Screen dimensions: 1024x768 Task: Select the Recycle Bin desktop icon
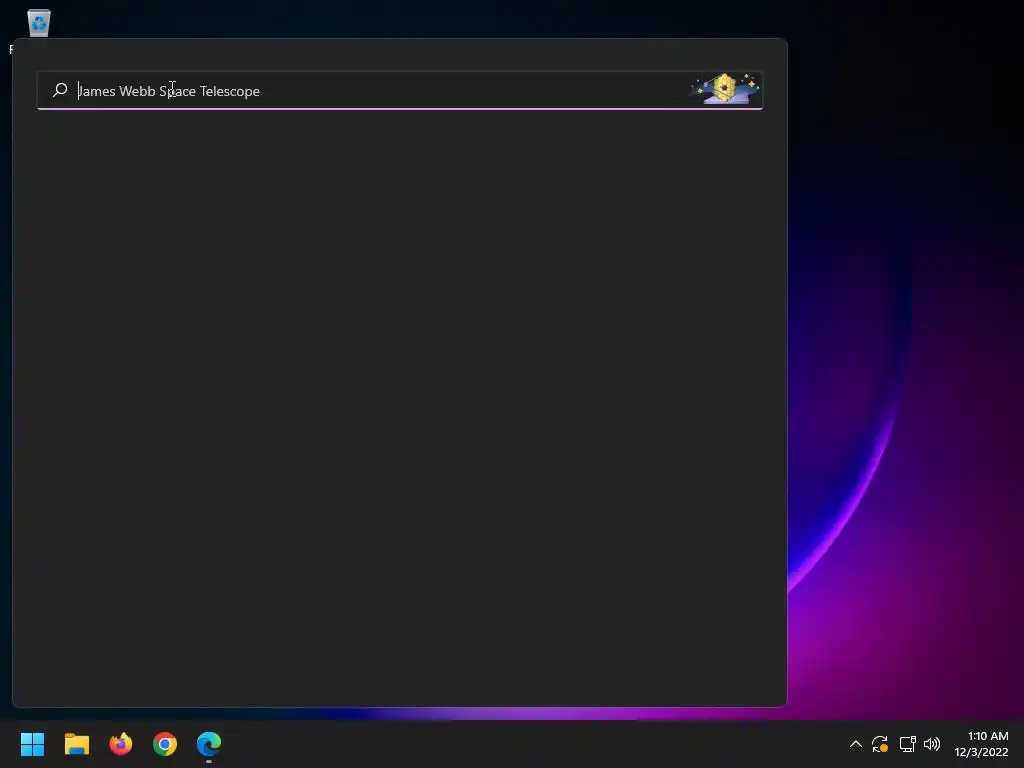point(39,24)
